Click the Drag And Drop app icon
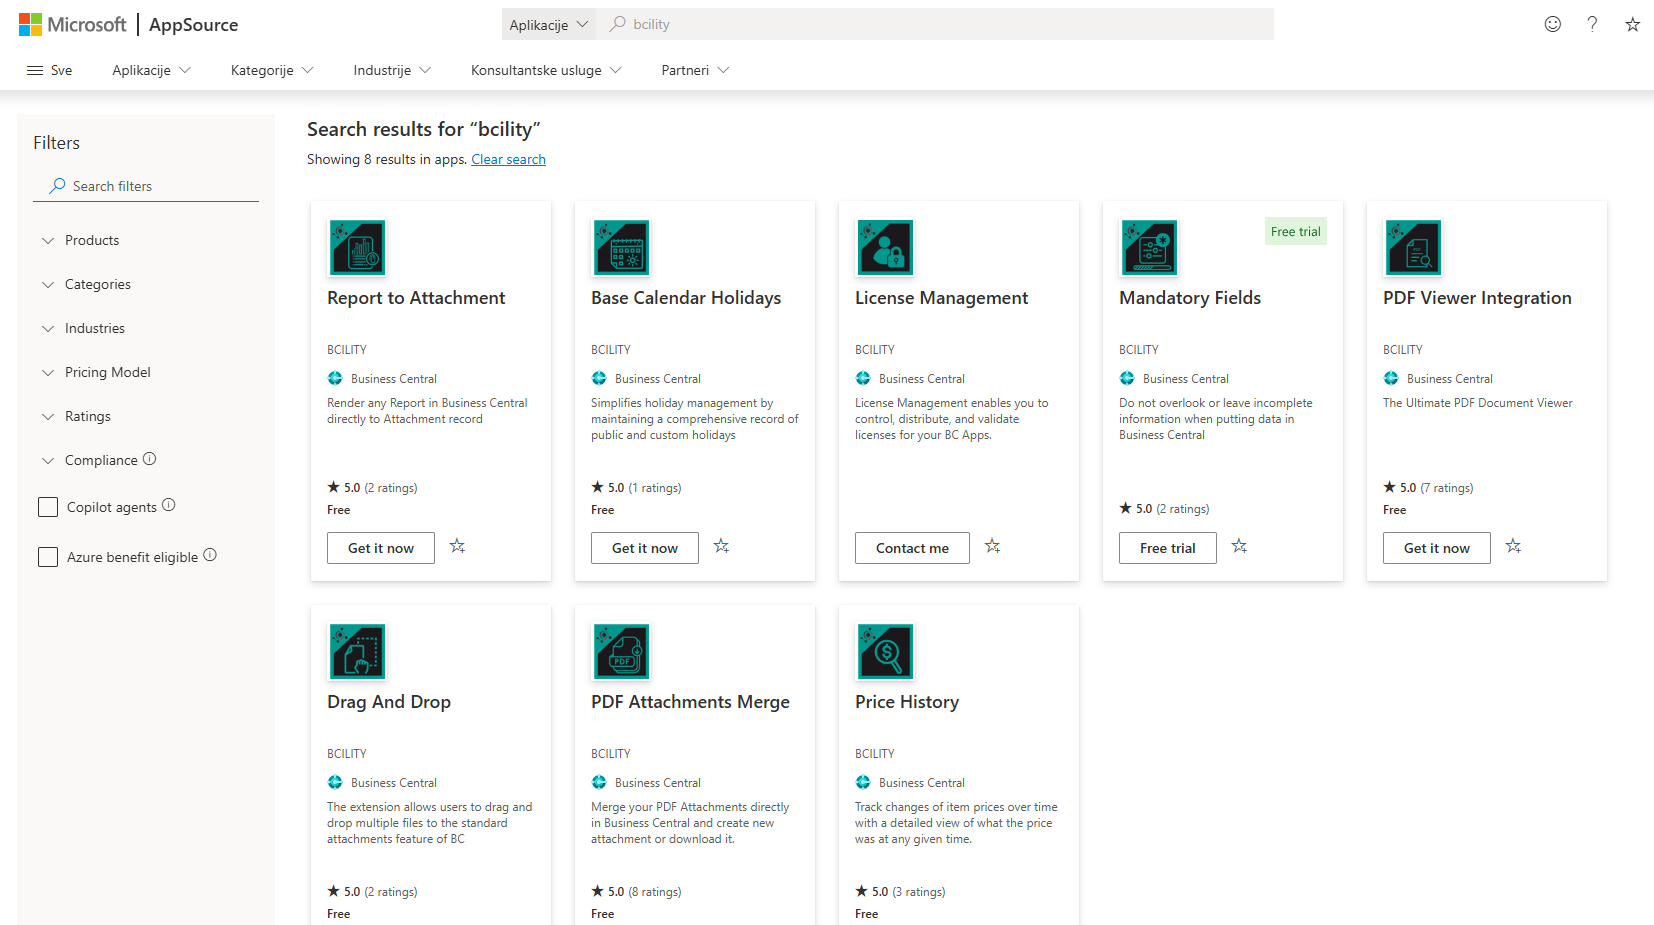The image size is (1654, 925). click(357, 652)
